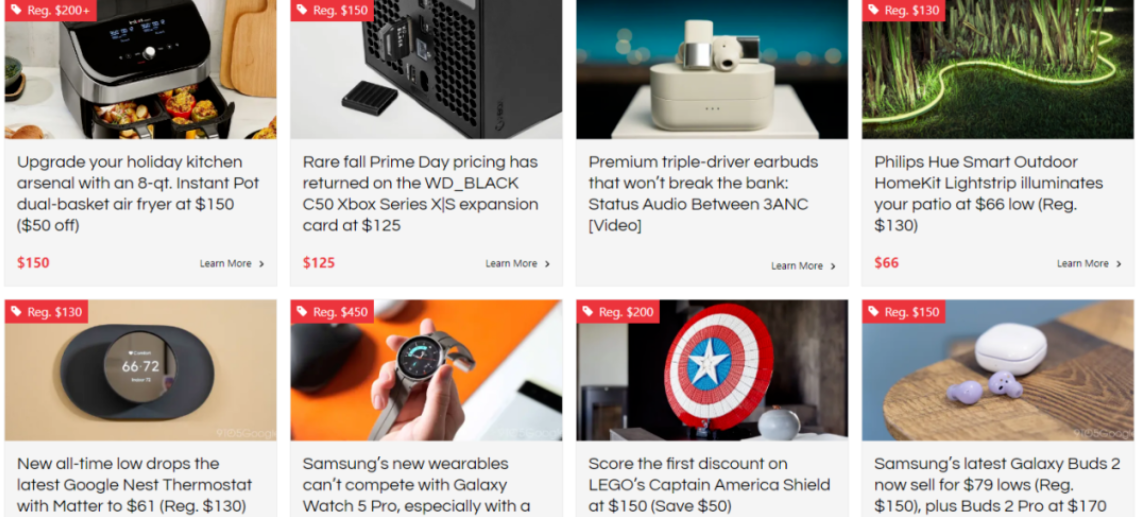
Task: Open the Premium triple-driver earbuds article title
Action: click(703, 194)
